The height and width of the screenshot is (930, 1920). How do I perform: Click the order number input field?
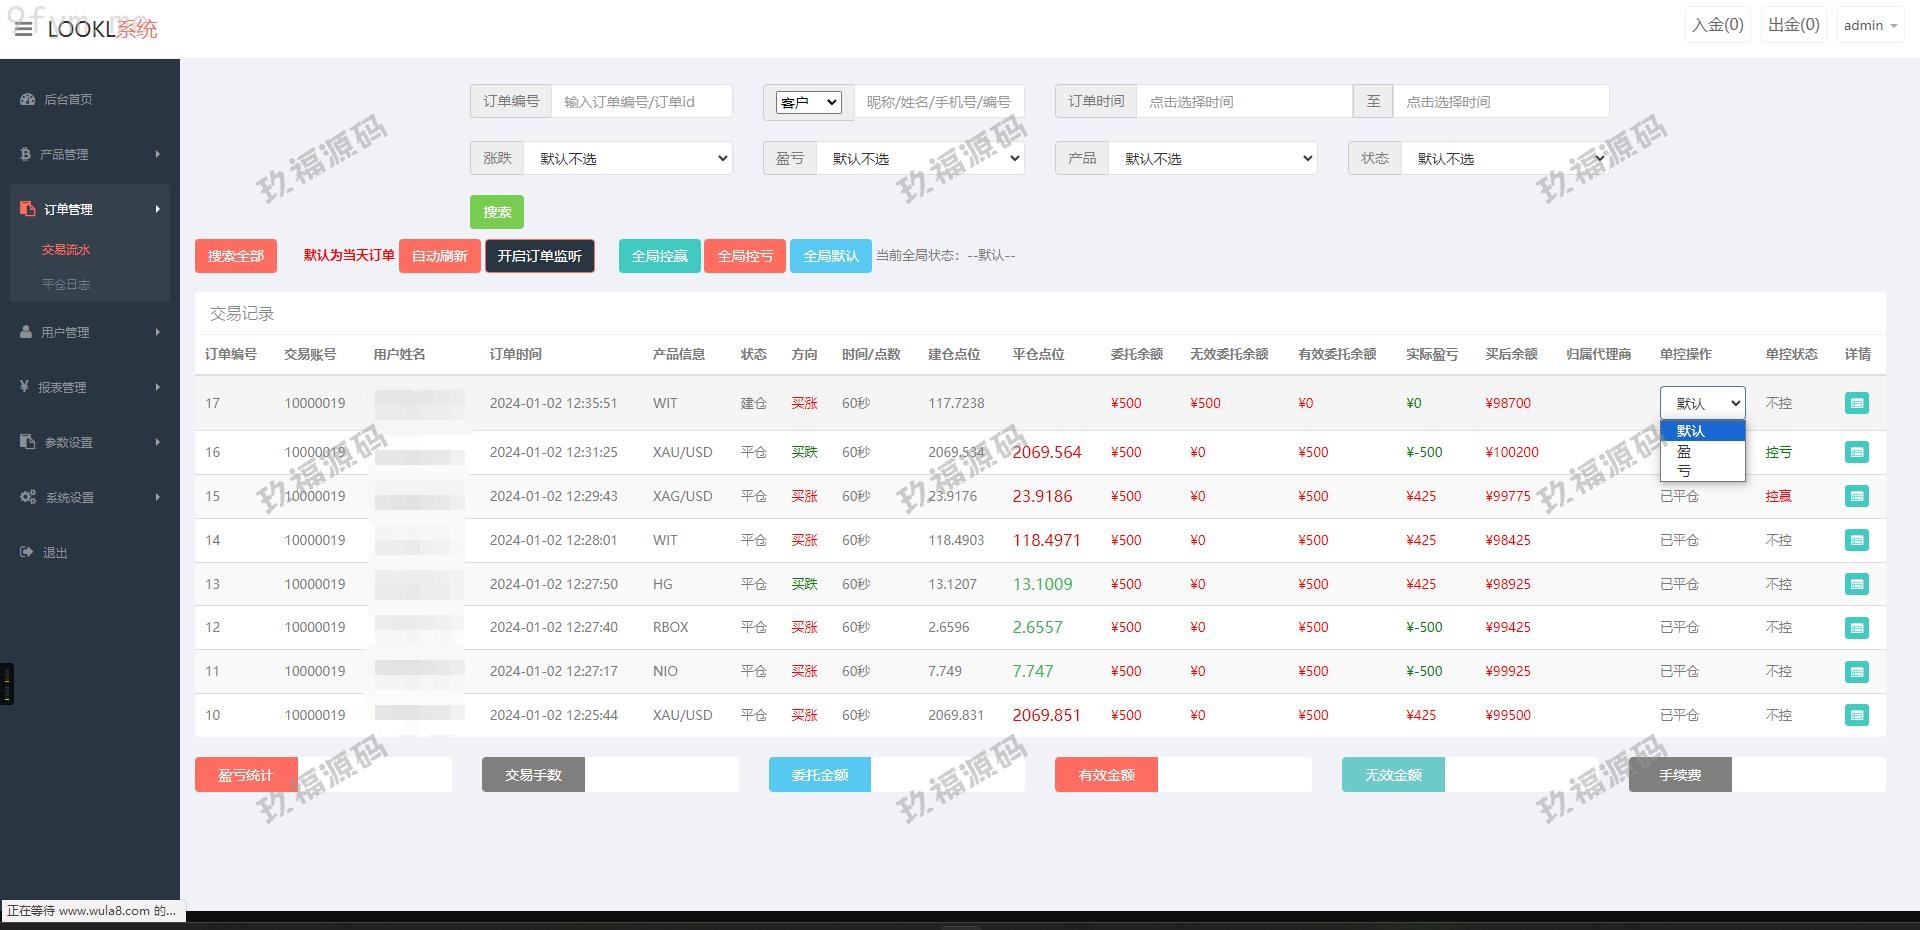641,102
